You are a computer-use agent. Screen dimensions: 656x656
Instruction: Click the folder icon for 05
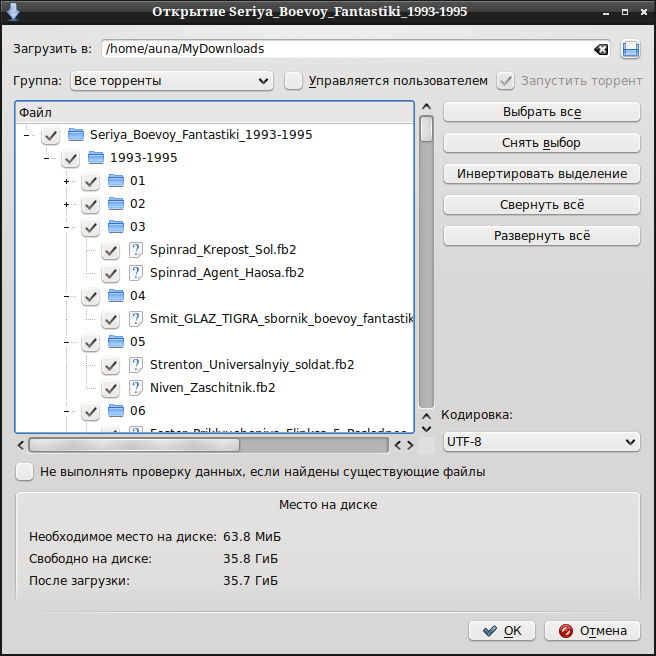[x=116, y=342]
